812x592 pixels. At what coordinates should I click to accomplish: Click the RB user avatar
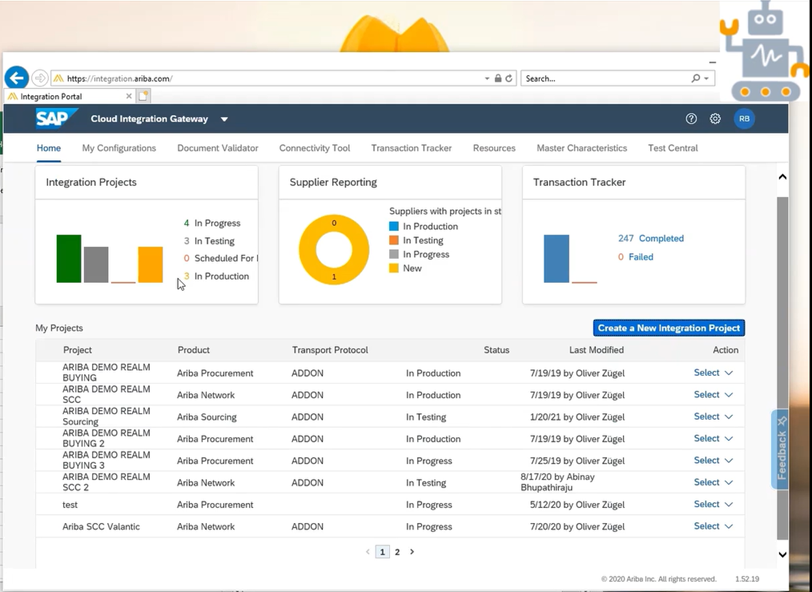pyautogui.click(x=744, y=119)
